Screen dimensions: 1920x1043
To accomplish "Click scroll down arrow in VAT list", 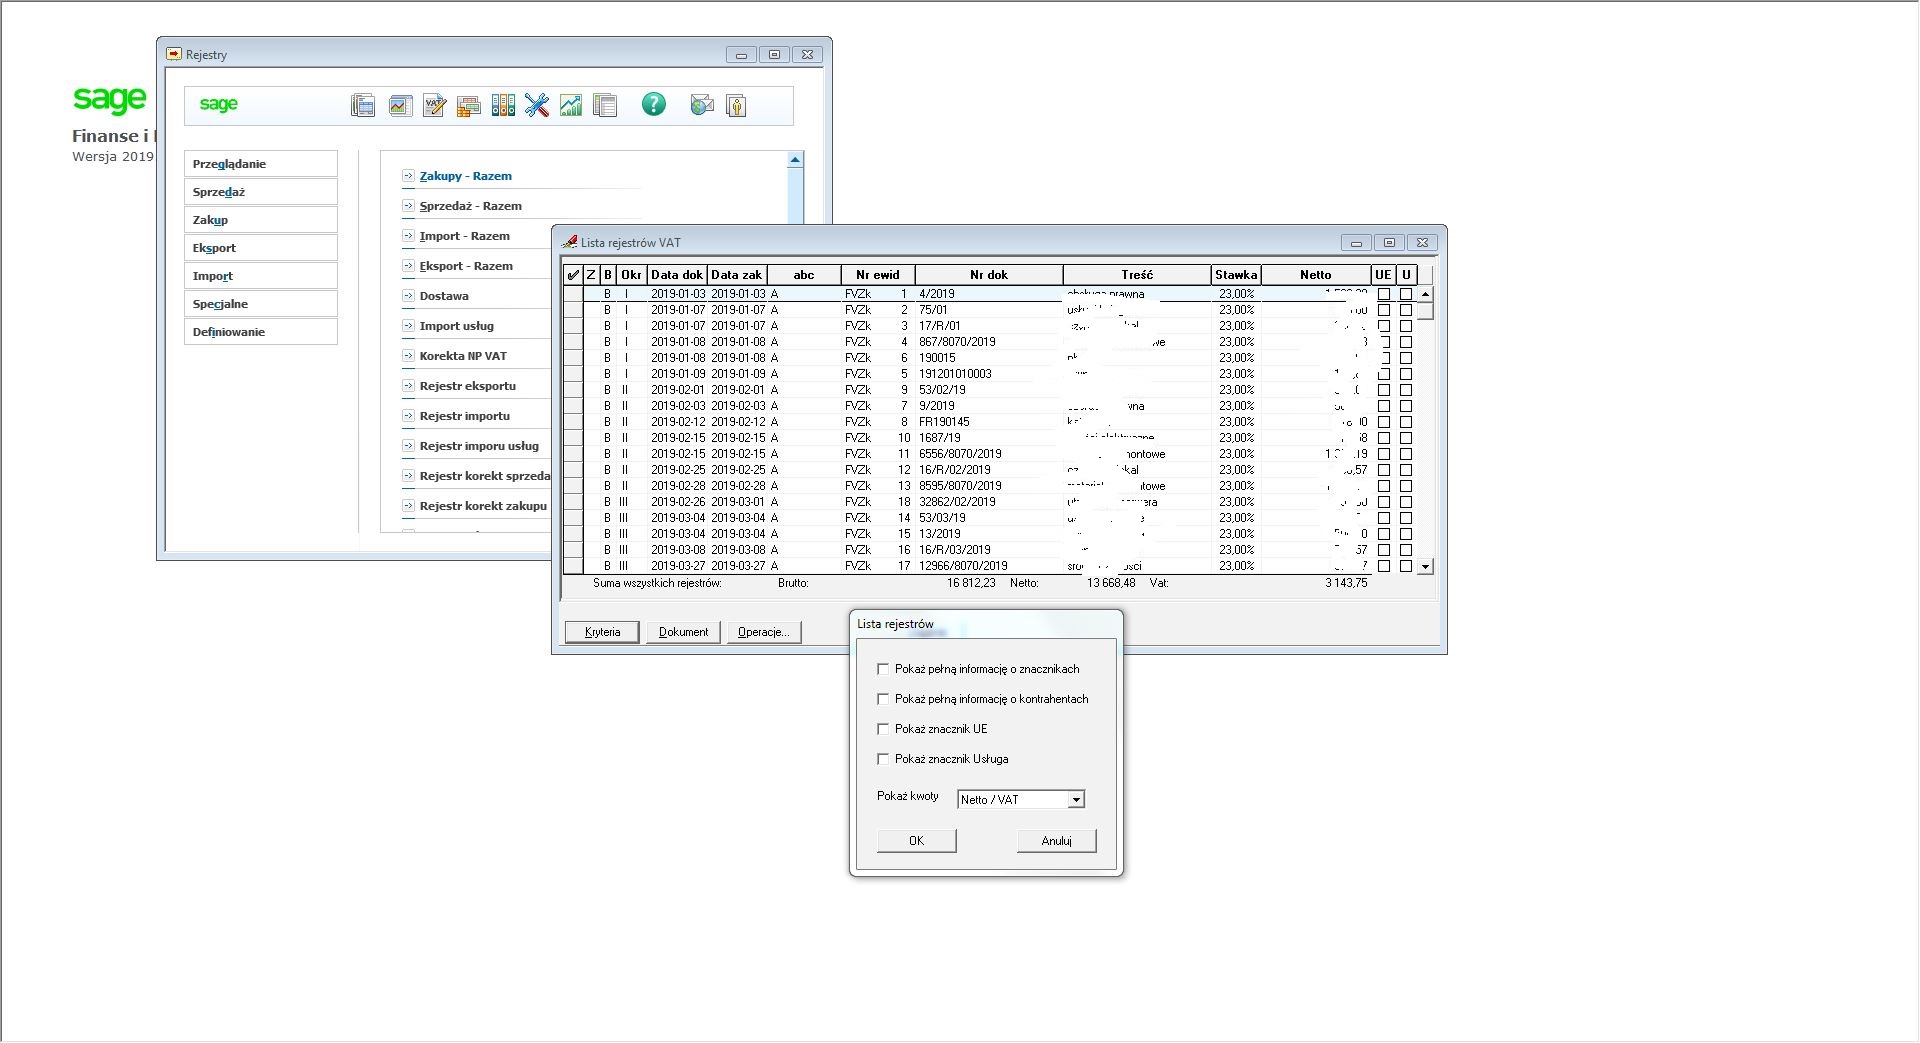I will point(1426,566).
